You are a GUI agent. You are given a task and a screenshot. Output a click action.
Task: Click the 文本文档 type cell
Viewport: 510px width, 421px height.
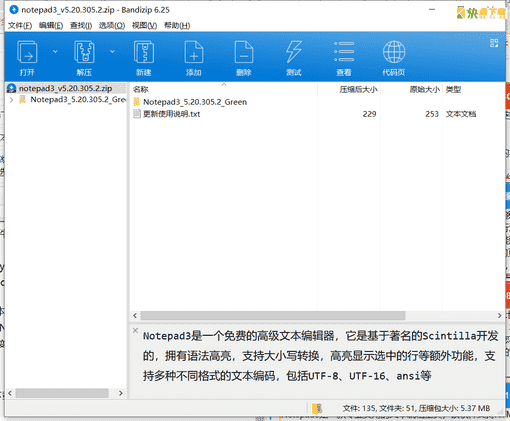pos(461,114)
